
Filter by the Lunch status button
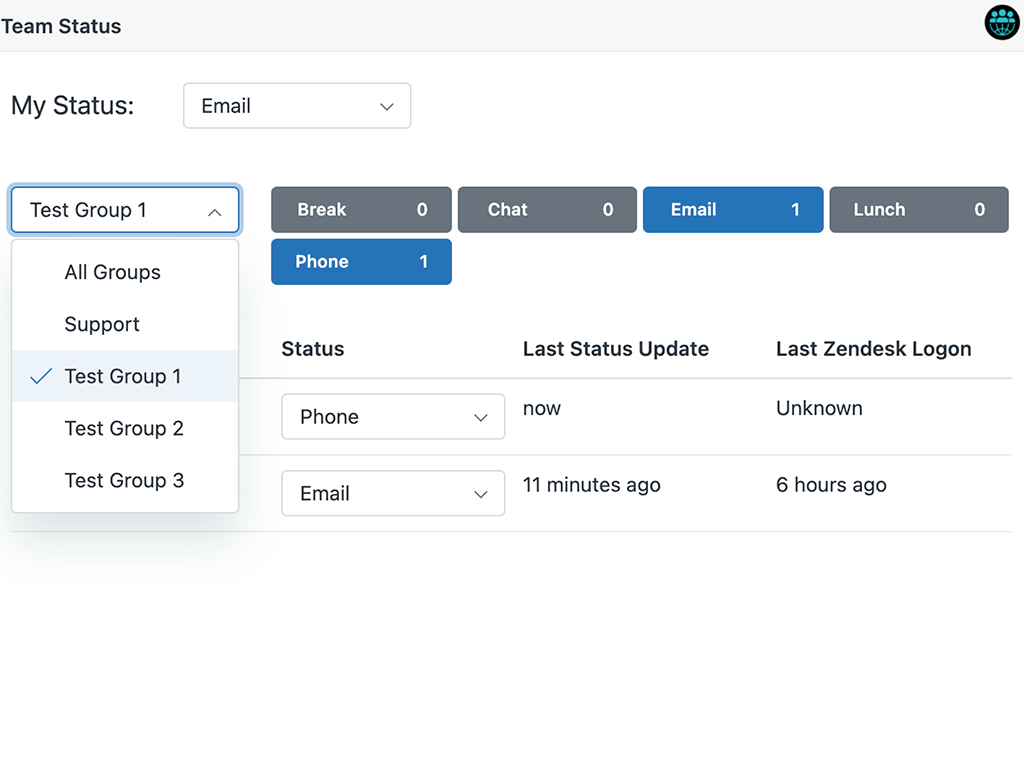918,210
